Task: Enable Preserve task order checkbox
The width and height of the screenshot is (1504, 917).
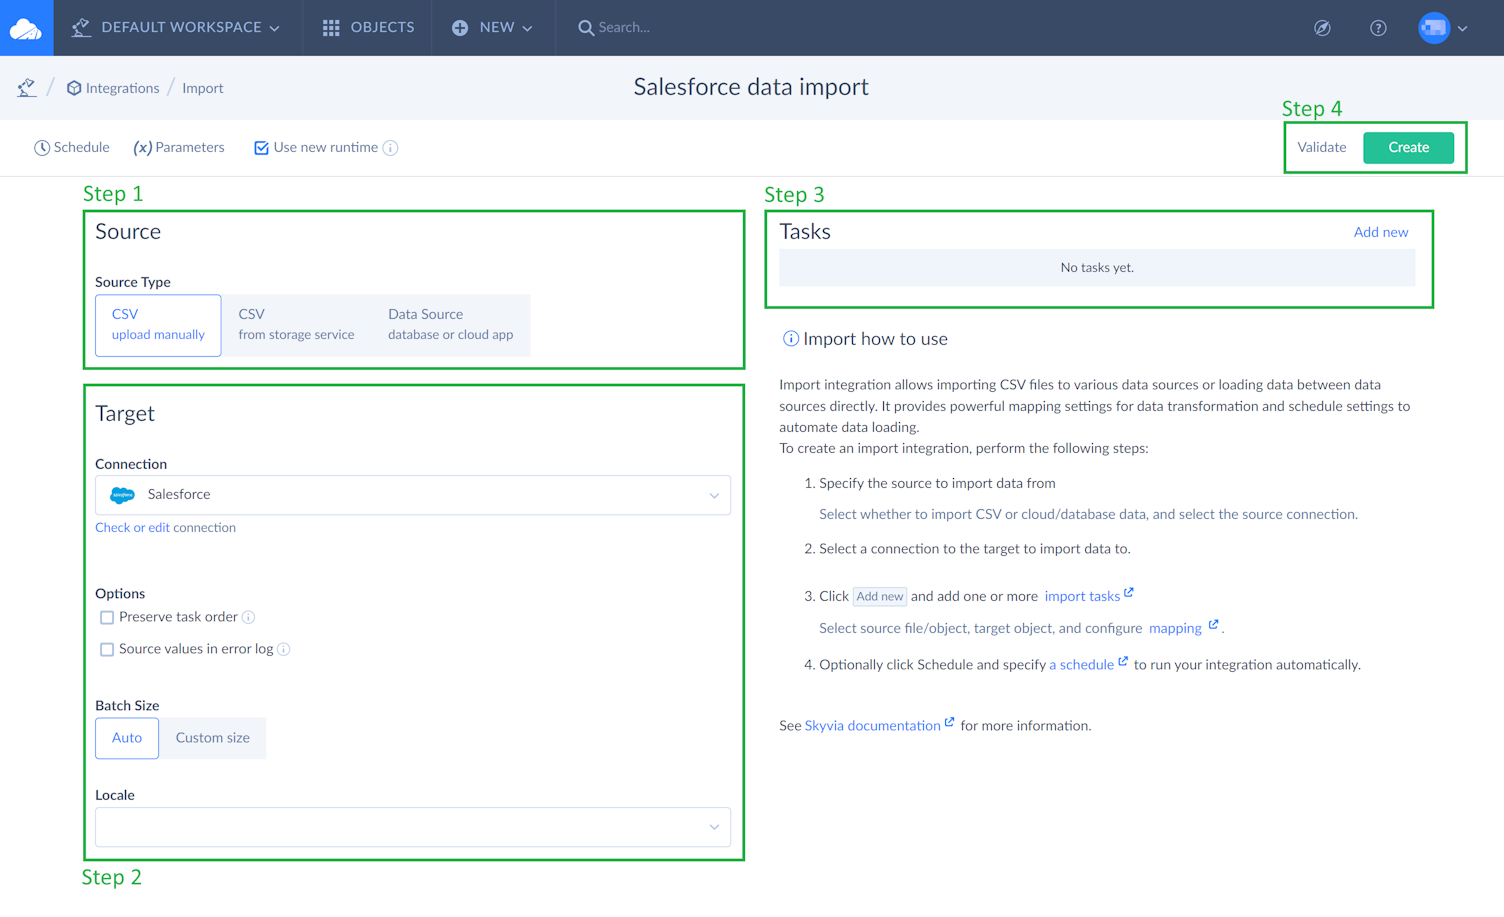Action: [107, 618]
